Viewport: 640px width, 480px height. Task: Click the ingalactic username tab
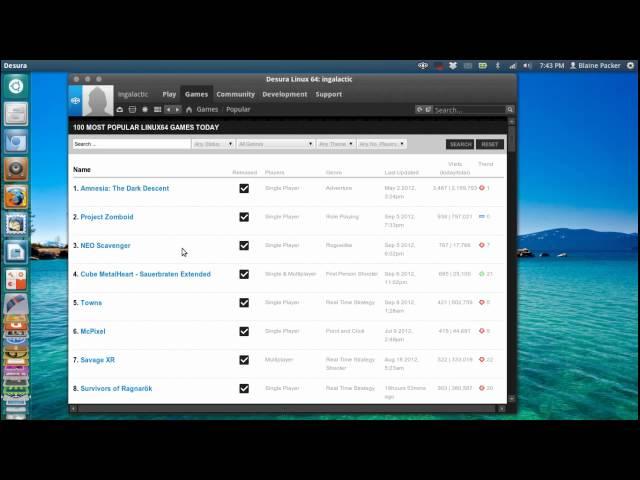point(133,94)
